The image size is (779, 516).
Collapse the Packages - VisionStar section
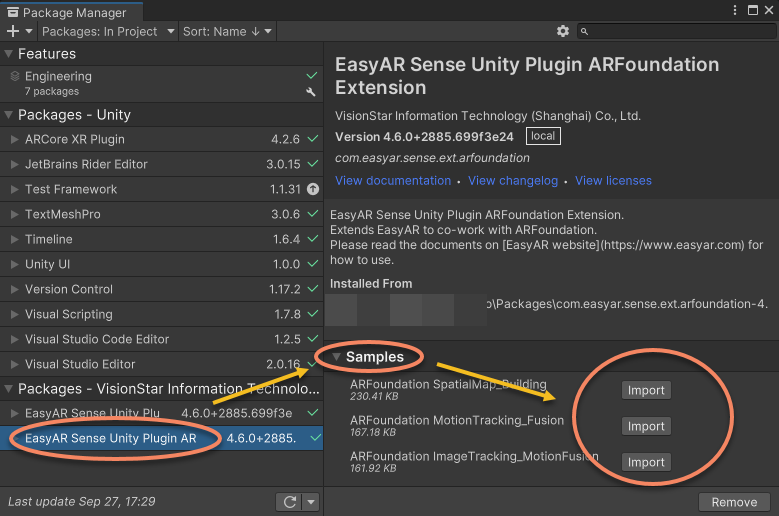tap(8, 389)
